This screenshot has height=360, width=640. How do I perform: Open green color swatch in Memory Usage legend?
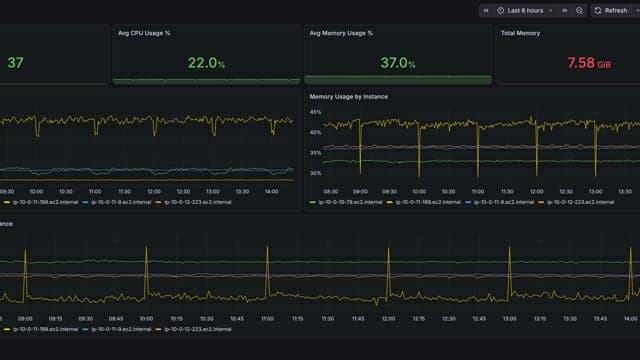[313, 202]
